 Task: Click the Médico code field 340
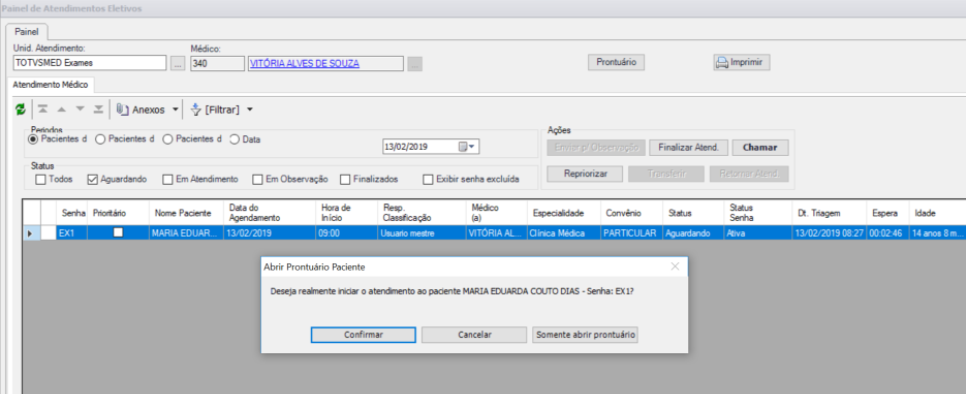pyautogui.click(x=217, y=63)
